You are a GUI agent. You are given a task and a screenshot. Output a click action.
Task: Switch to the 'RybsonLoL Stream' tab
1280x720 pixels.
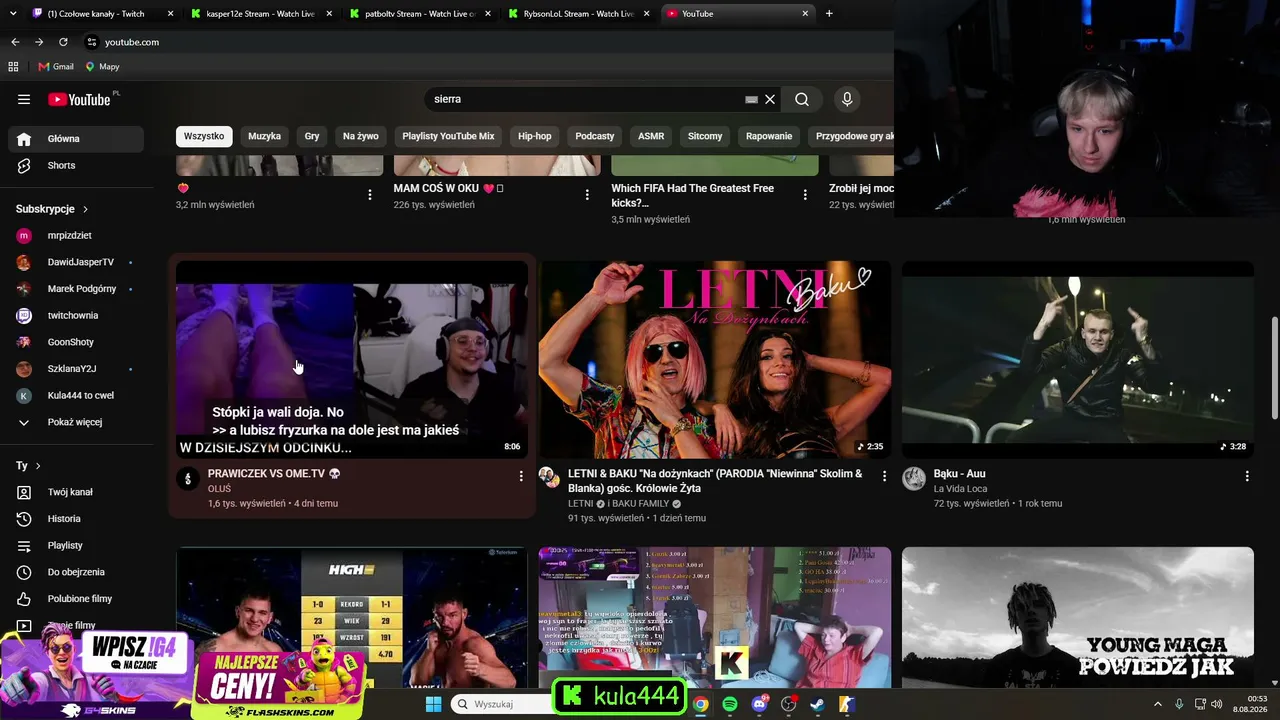579,13
